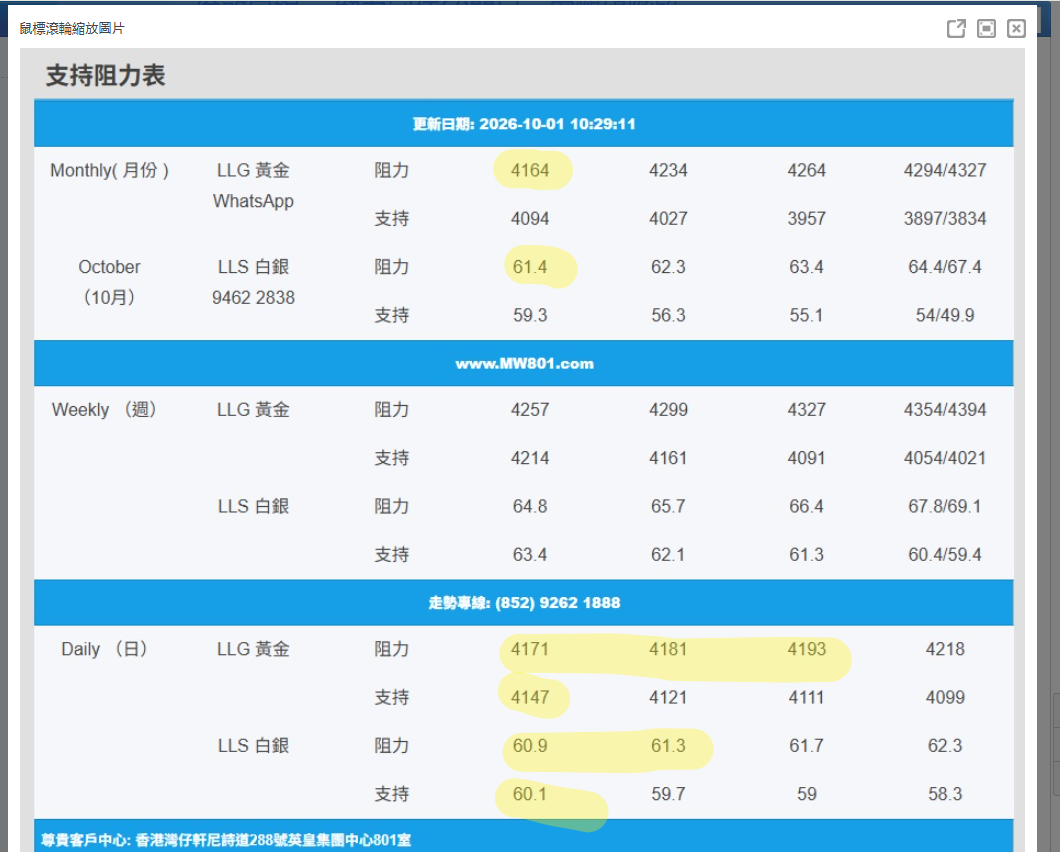Click the www.MW801.com banner text
The width and height of the screenshot is (1060, 852).
[524, 364]
